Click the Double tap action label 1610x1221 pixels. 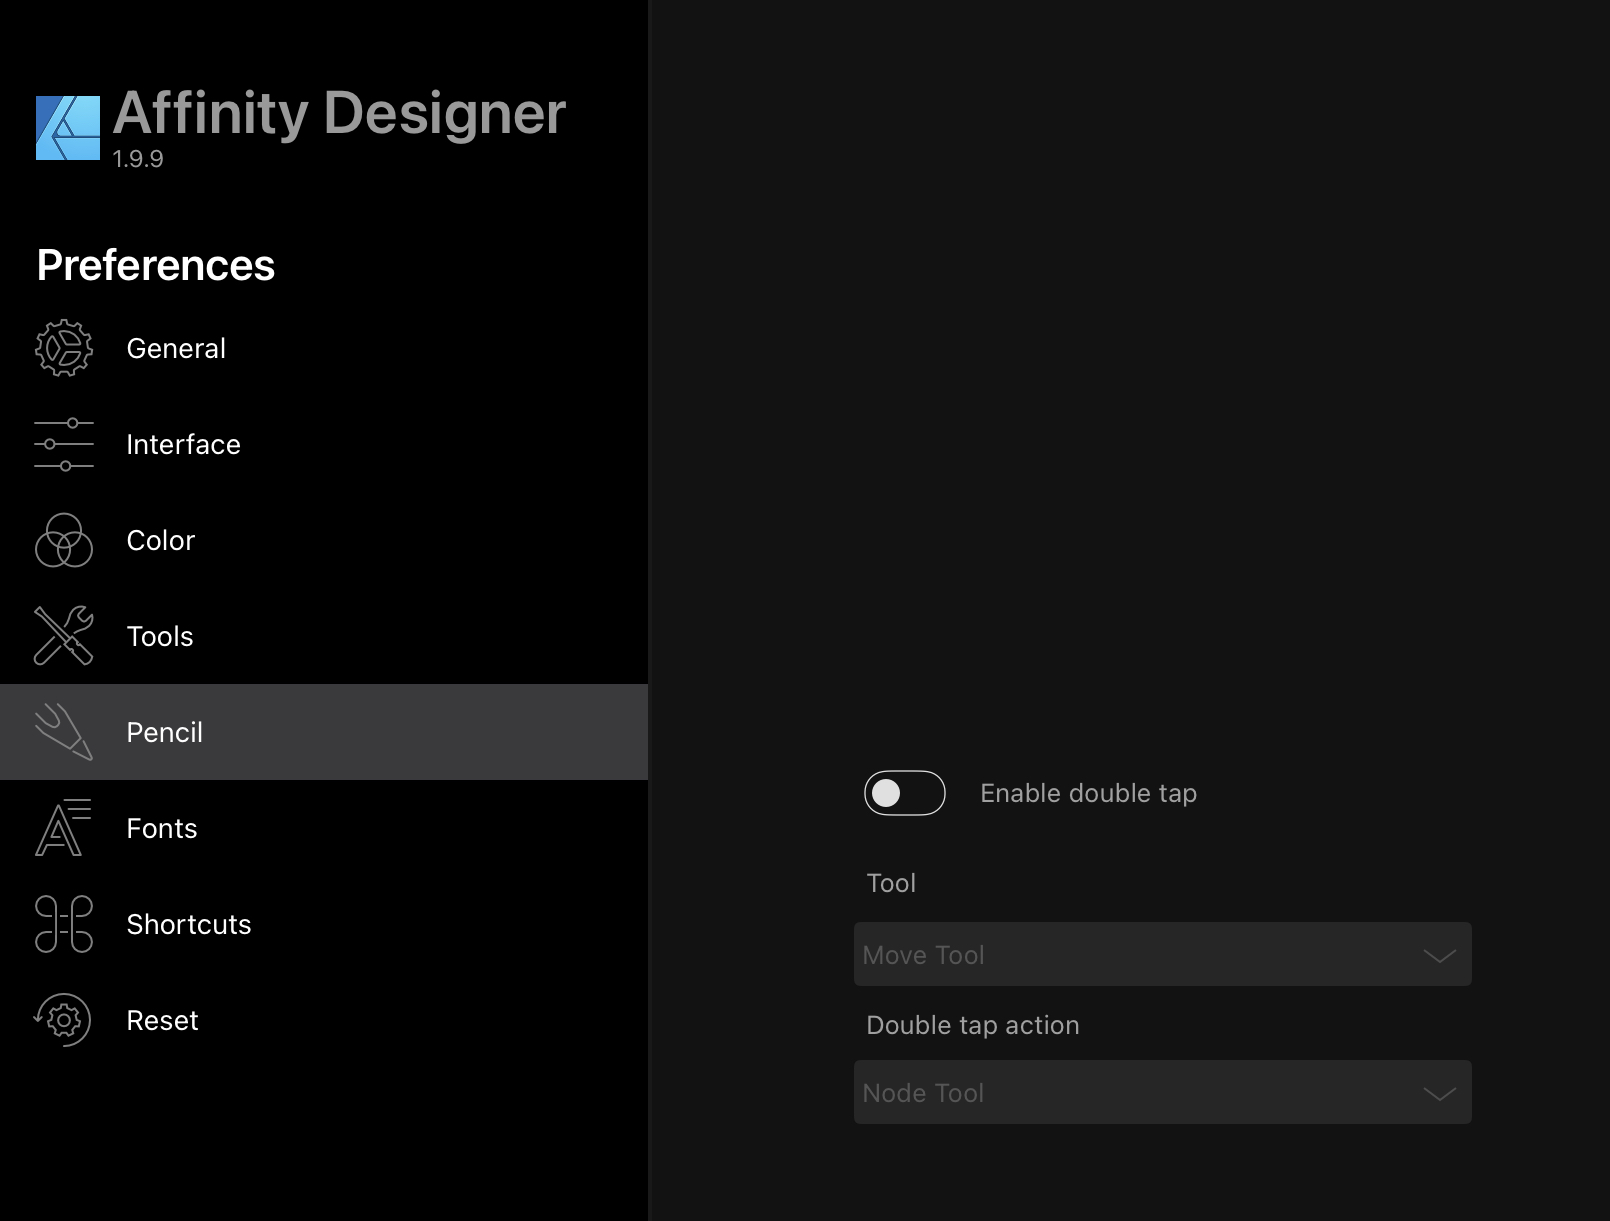[973, 1025]
